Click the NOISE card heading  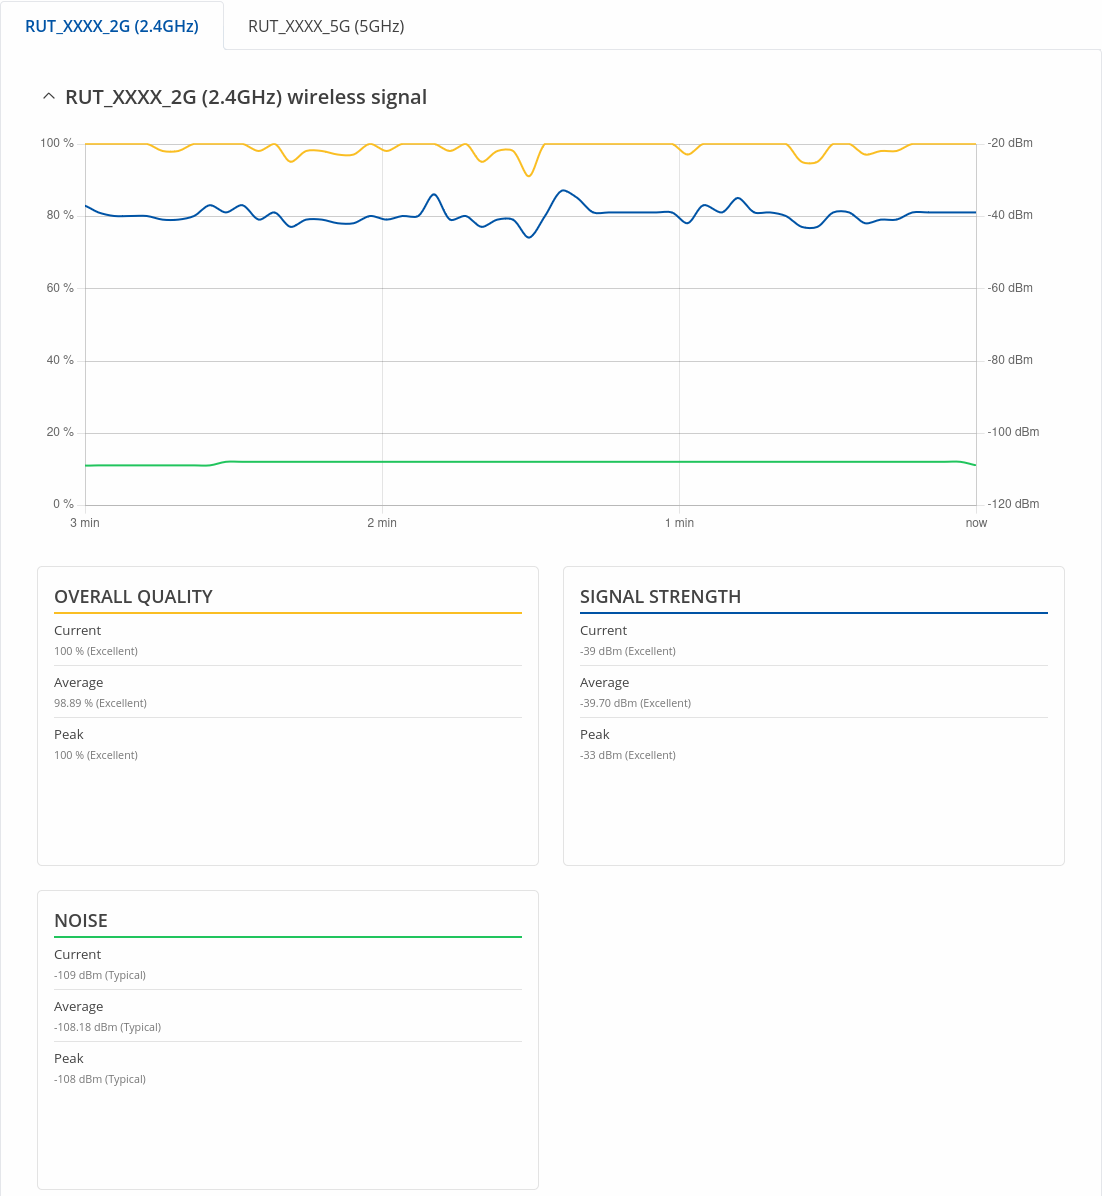coord(81,921)
